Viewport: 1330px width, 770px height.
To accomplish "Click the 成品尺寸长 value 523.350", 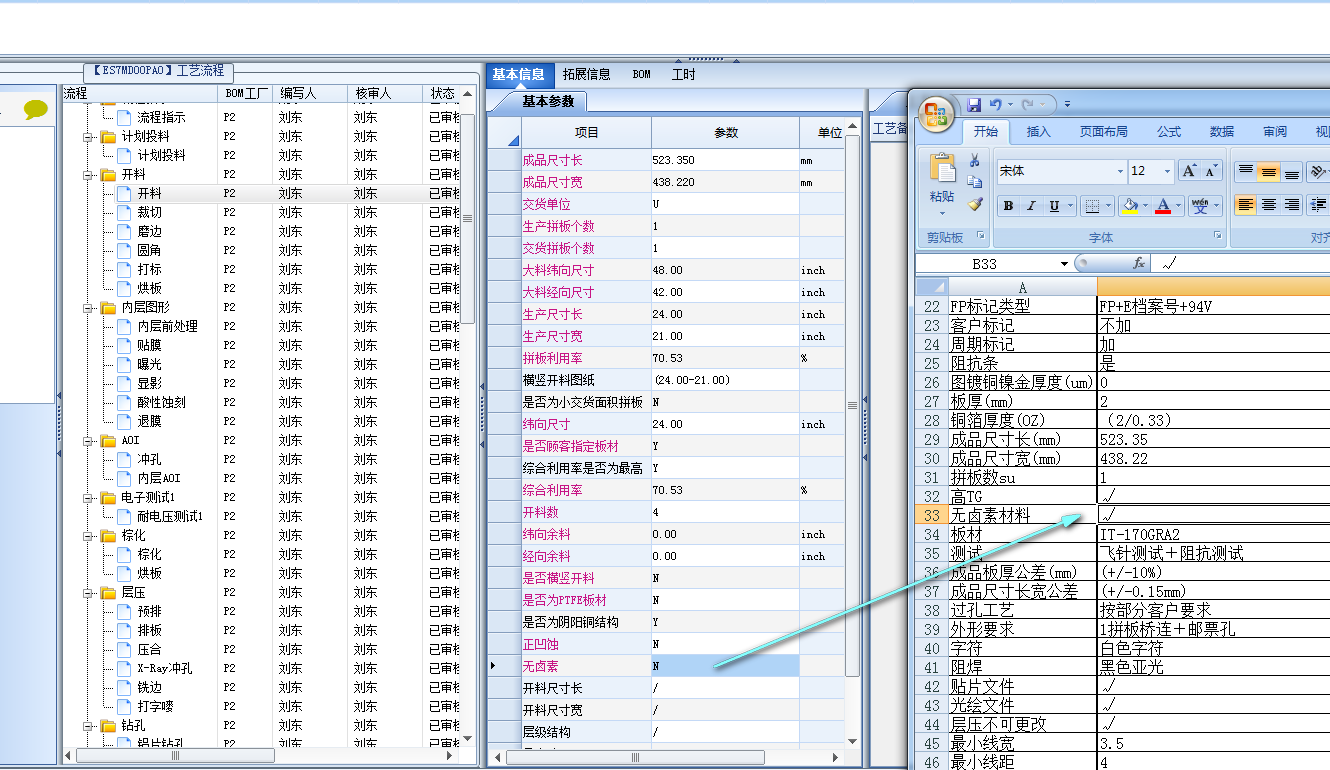I will point(725,160).
